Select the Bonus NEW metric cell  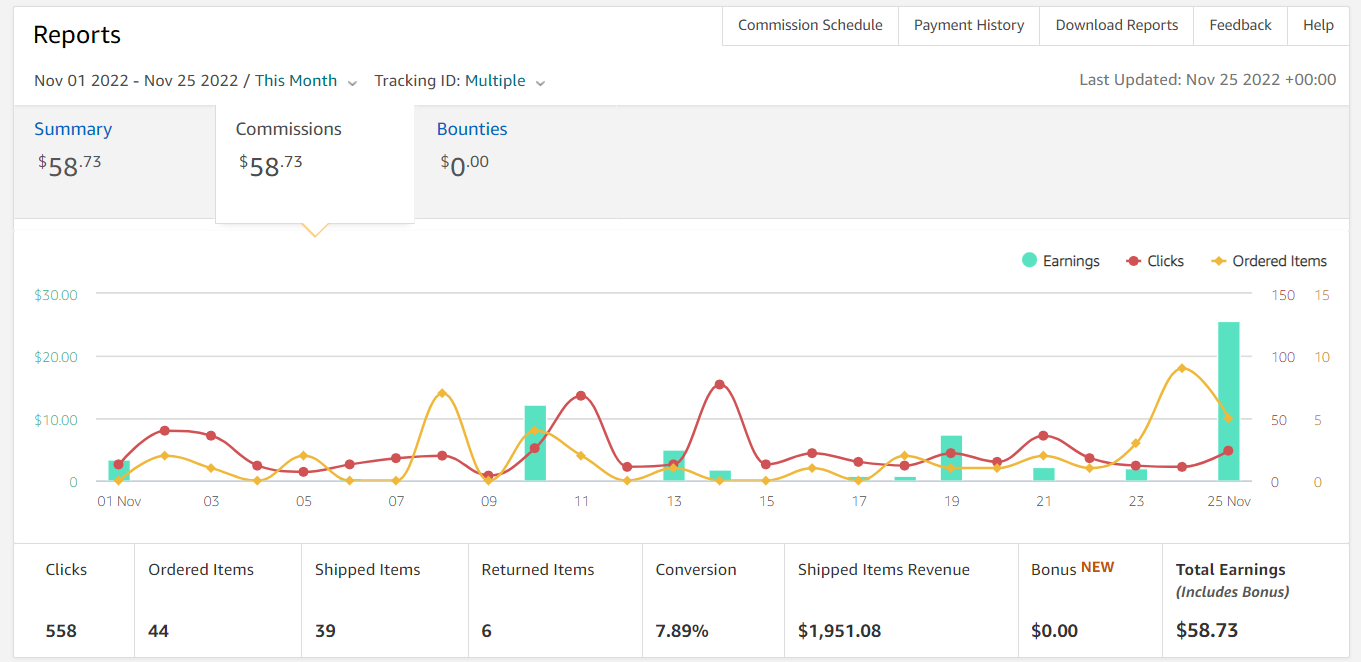point(1090,600)
